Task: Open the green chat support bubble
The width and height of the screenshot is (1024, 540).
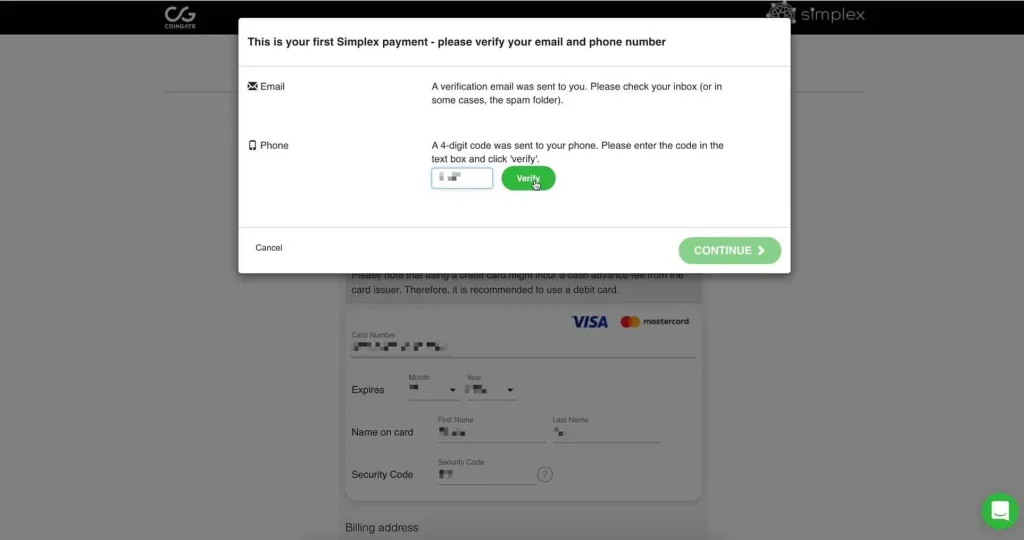Action: point(999,511)
